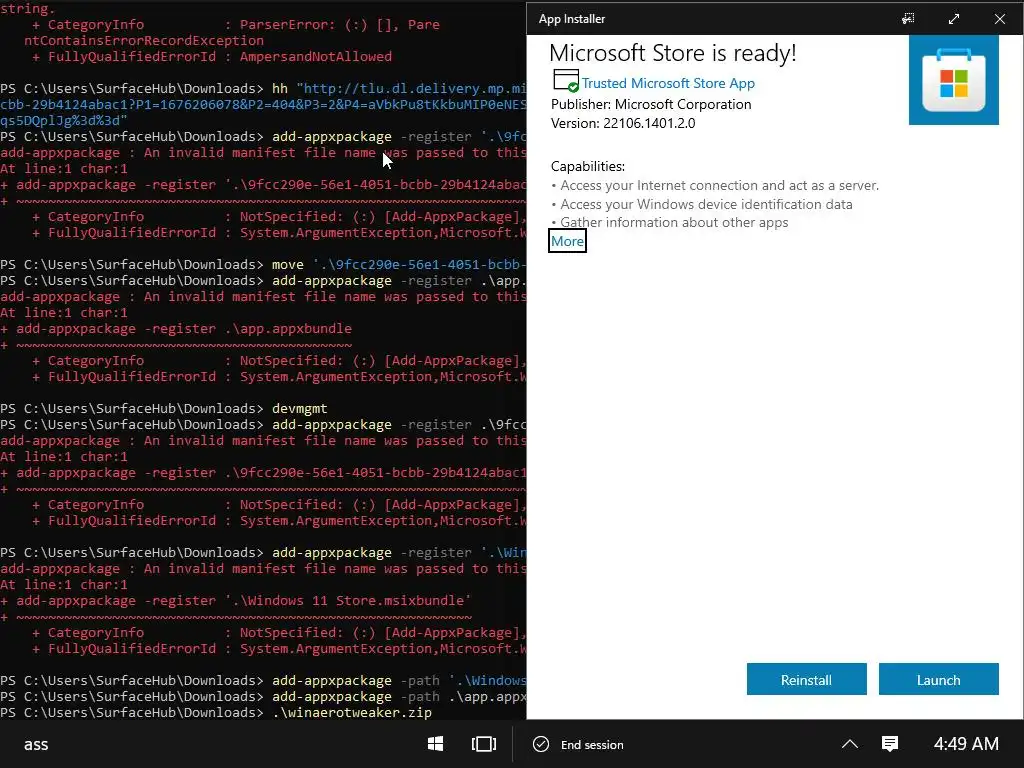1024x768 pixels.
Task: Click the 'Version: 22106.1401.2.0' text
Action: (x=623, y=123)
